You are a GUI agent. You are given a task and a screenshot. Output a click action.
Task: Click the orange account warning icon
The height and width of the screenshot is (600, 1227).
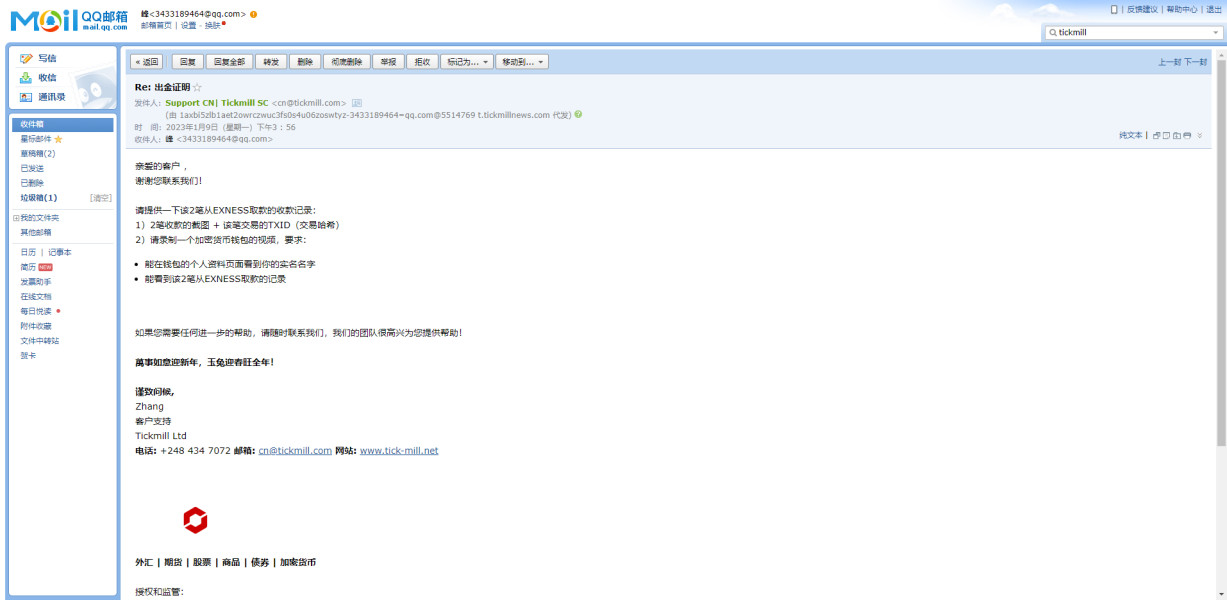click(x=253, y=14)
